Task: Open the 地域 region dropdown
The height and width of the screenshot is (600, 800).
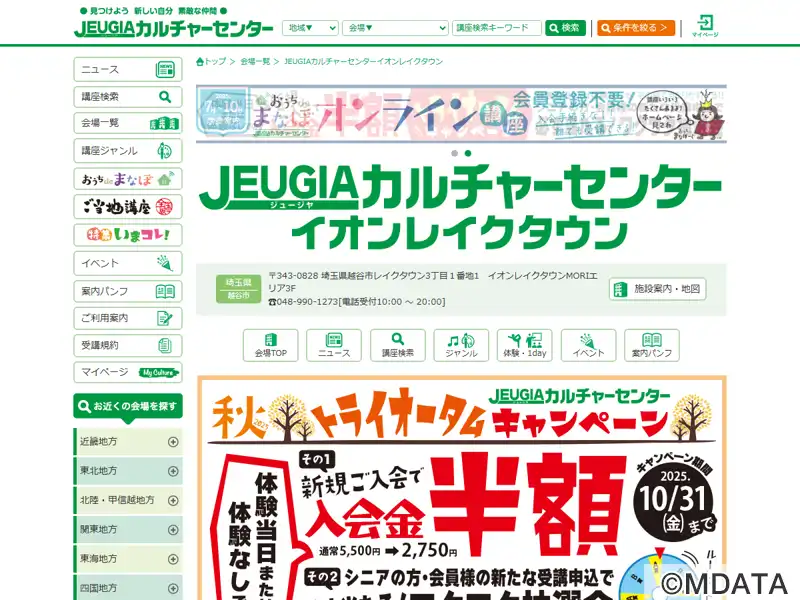Action: click(x=310, y=28)
